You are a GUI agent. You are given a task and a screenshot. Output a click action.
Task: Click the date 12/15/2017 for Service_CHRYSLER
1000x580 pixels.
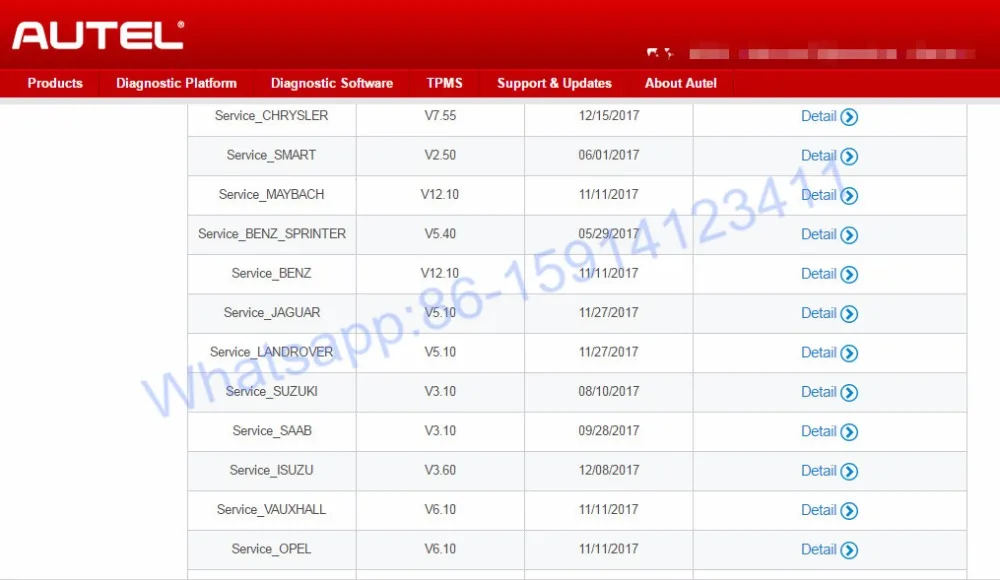pyautogui.click(x=608, y=115)
